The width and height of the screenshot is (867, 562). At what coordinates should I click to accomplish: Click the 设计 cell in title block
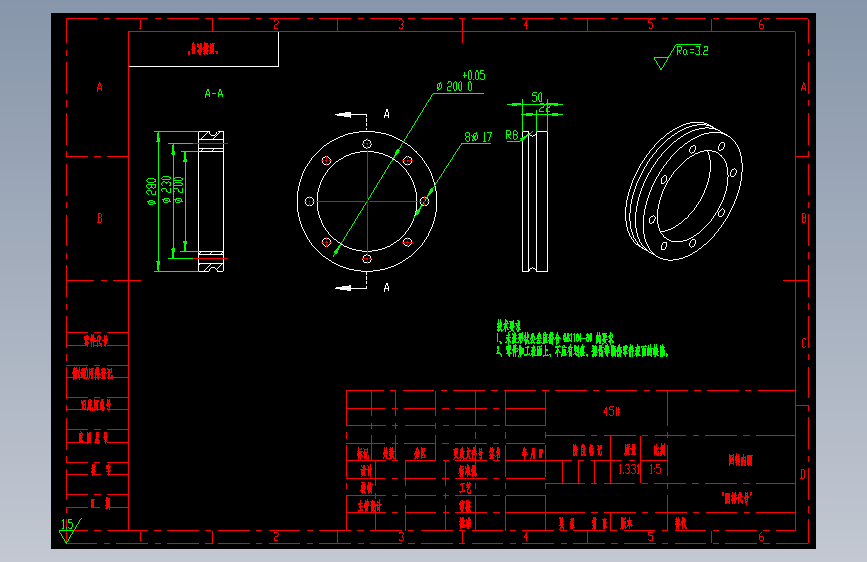pos(366,471)
